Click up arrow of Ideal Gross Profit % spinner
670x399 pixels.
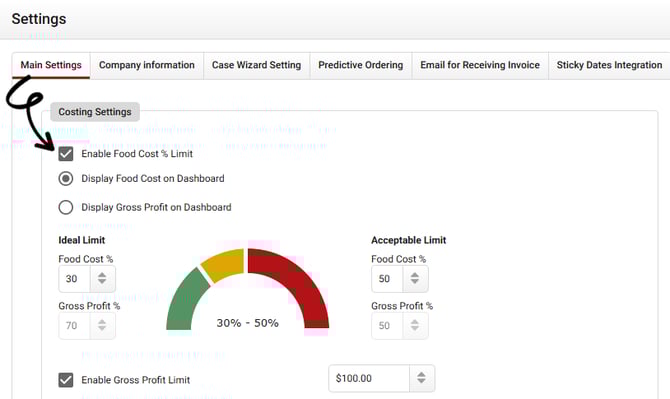102,321
